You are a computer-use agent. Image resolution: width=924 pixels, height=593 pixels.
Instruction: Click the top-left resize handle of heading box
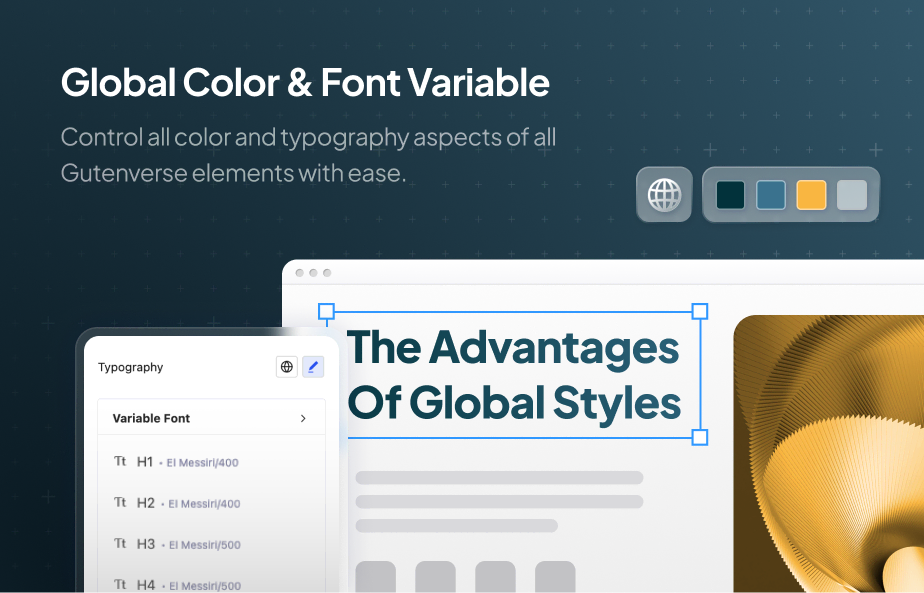pos(326,311)
